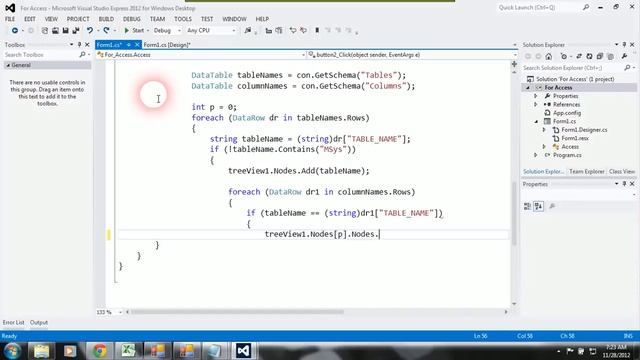Open the TEAM menu
This screenshot has width=640, height=360.
tap(157, 19)
